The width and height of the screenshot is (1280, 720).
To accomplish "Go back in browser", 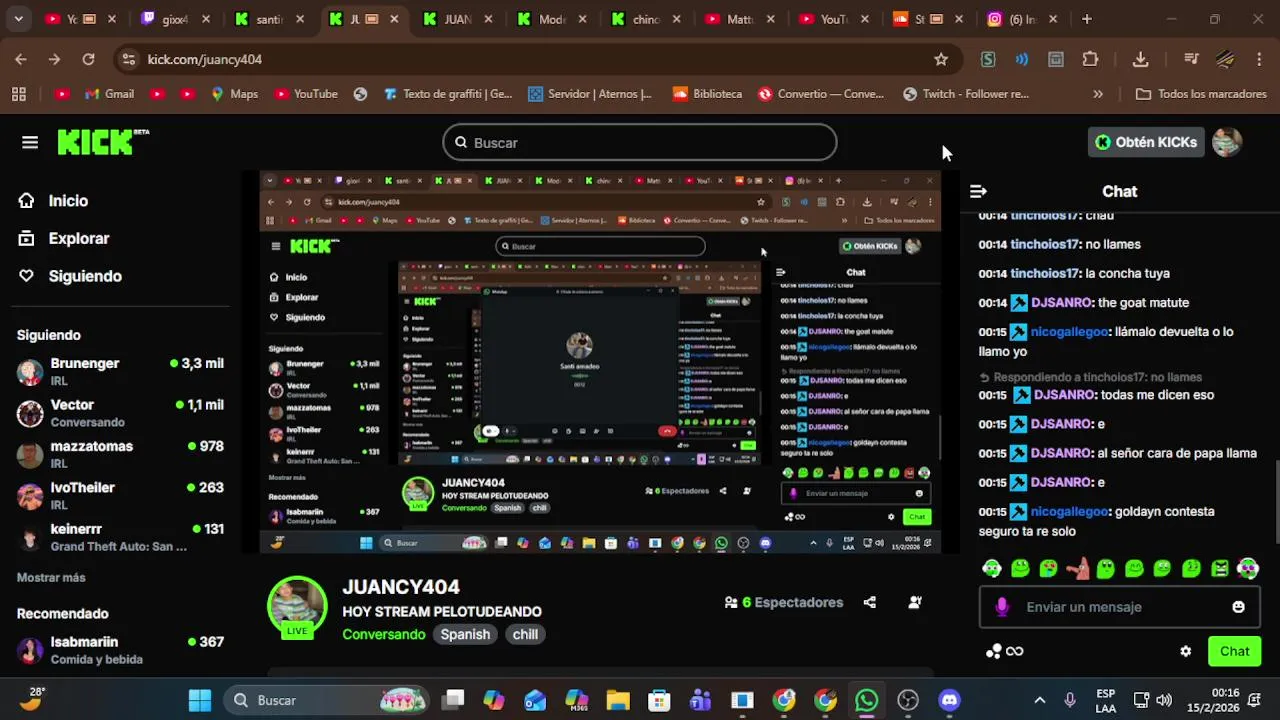I will tap(21, 59).
